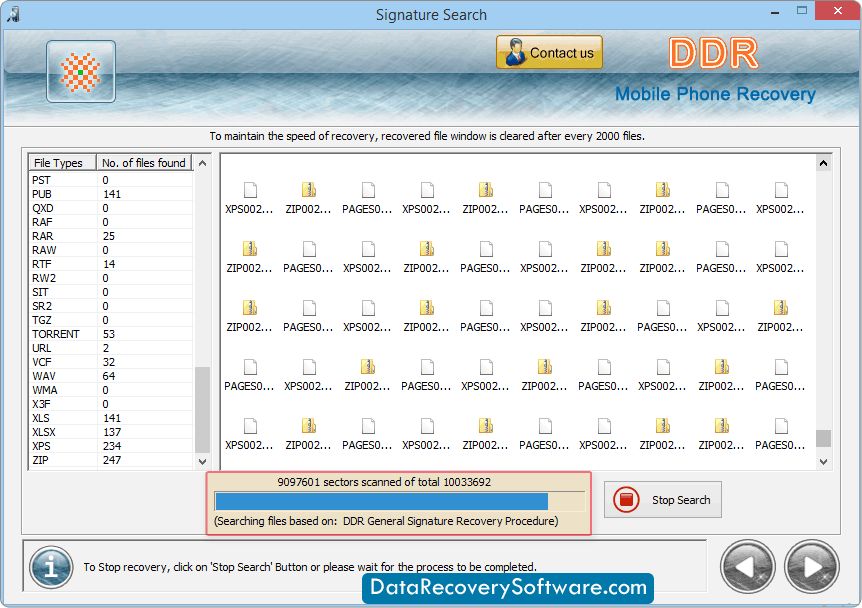
Task: Click the orange checkered logo icon
Action: point(81,71)
